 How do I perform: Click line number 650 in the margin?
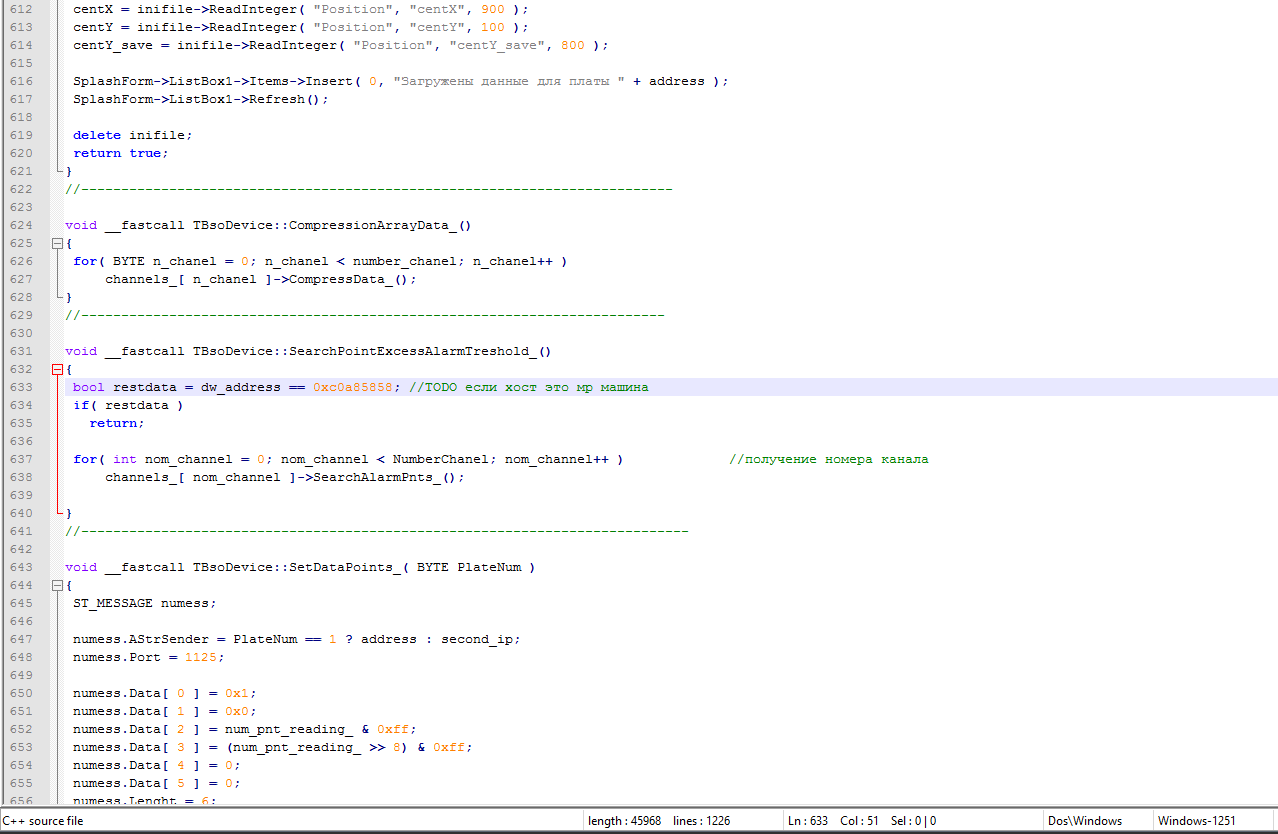(21, 693)
